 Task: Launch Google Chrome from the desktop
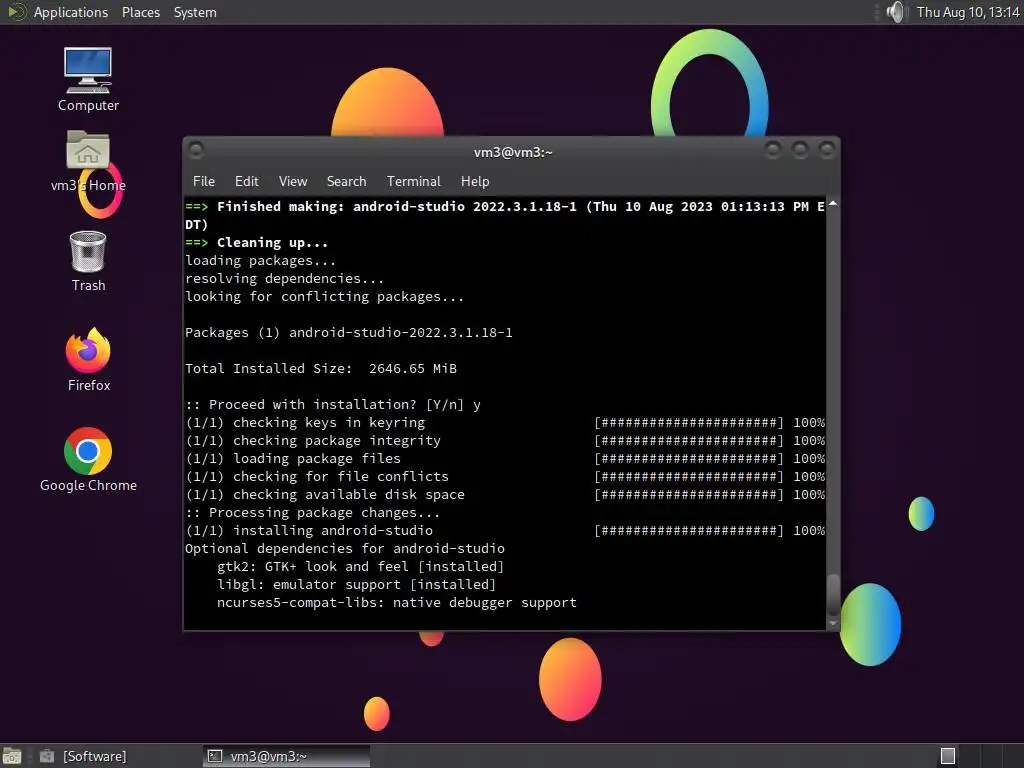(x=88, y=460)
